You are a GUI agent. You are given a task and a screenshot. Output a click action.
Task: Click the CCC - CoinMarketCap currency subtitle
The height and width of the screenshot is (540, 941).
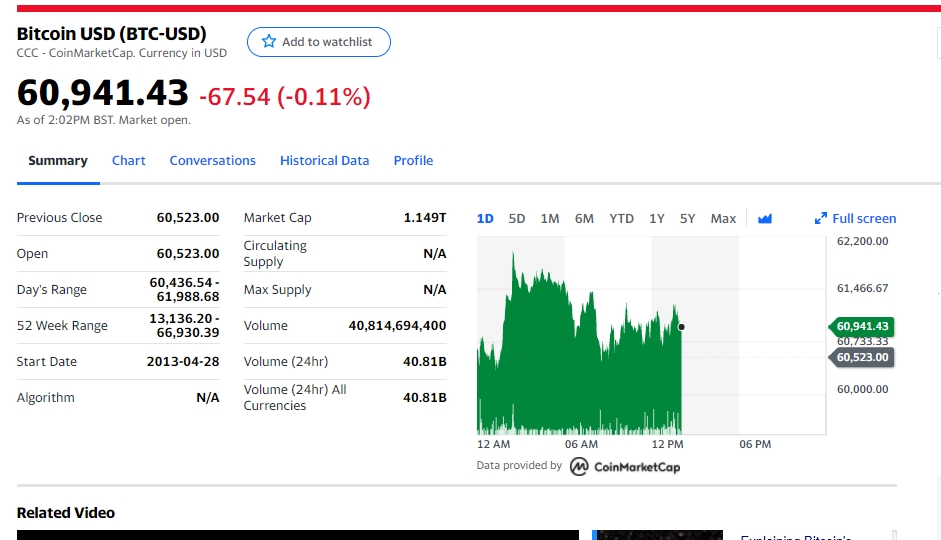(x=122, y=53)
